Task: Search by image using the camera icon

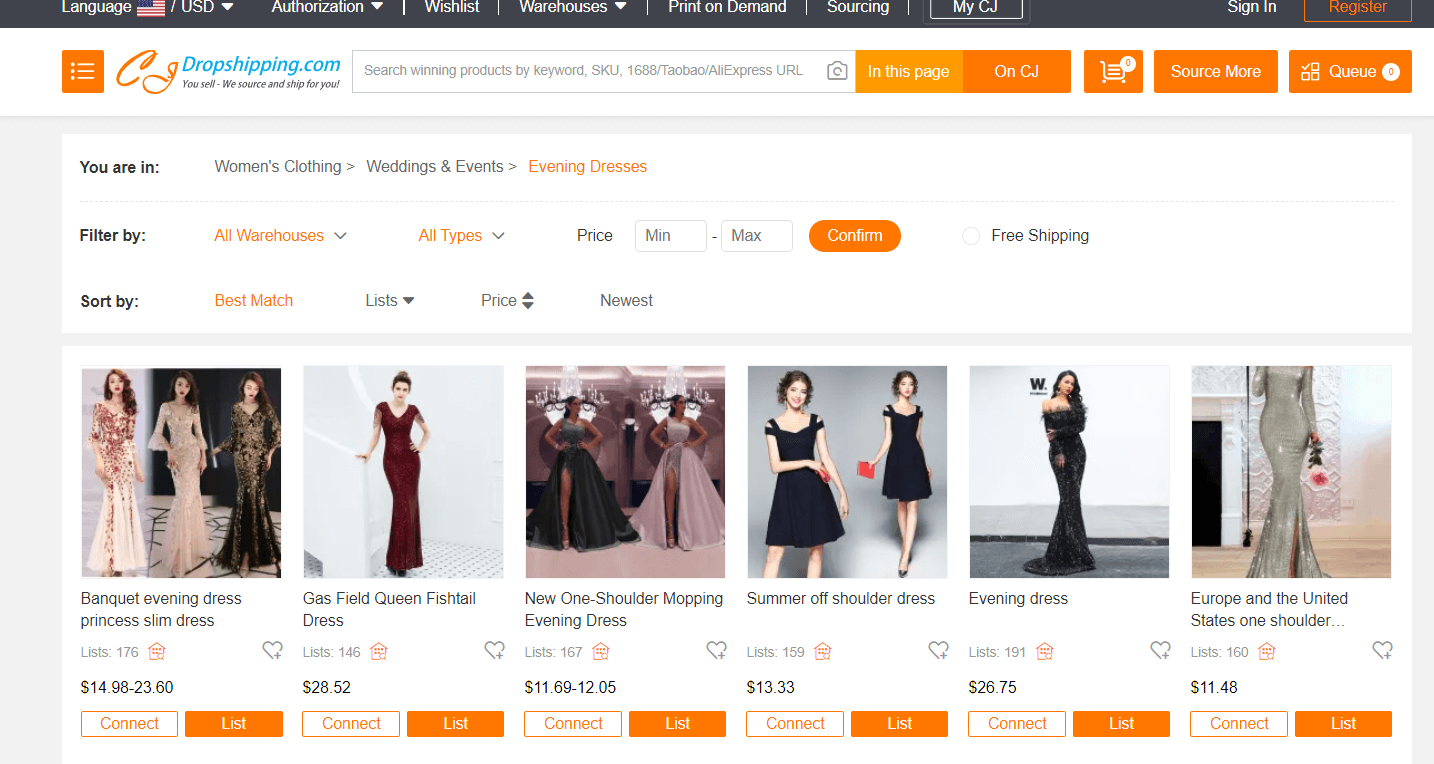Action: point(837,71)
